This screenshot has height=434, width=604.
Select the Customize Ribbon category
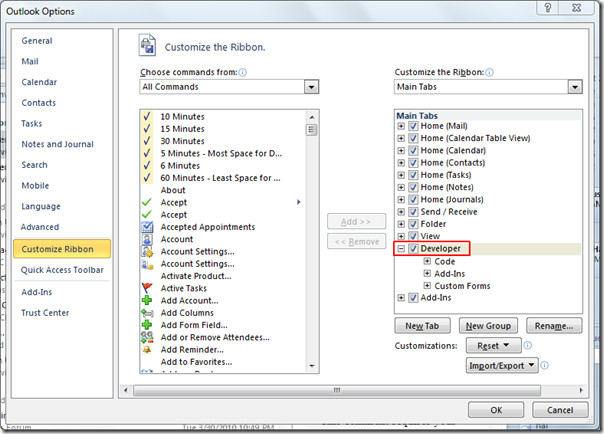pos(62,249)
